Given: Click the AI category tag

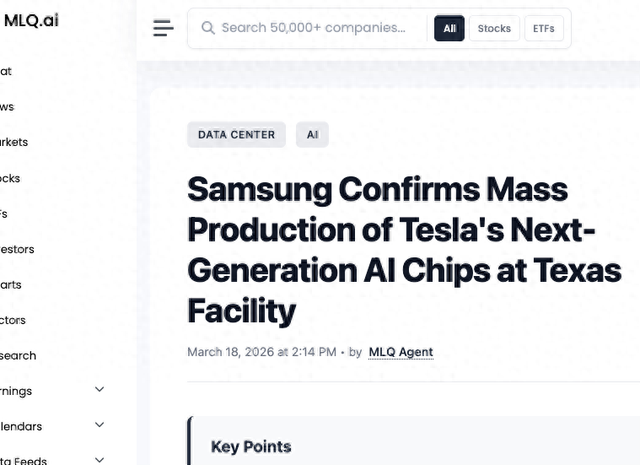Looking at the screenshot, I should [x=312, y=135].
